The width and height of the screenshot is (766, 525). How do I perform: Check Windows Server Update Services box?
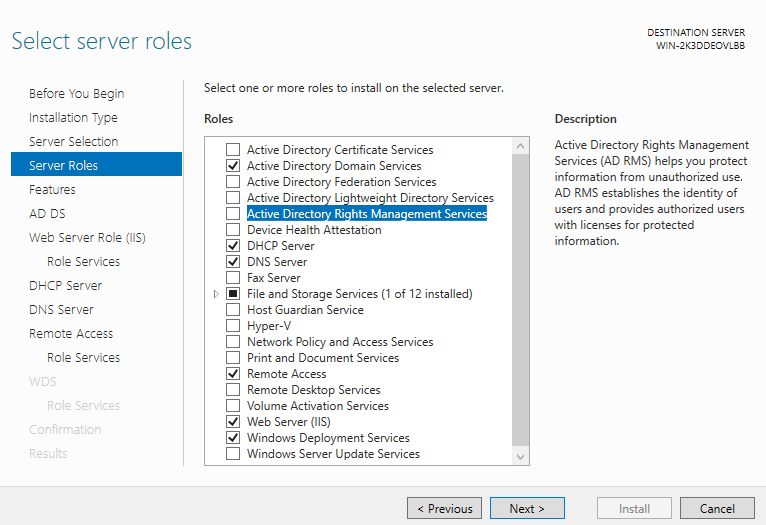coord(233,454)
